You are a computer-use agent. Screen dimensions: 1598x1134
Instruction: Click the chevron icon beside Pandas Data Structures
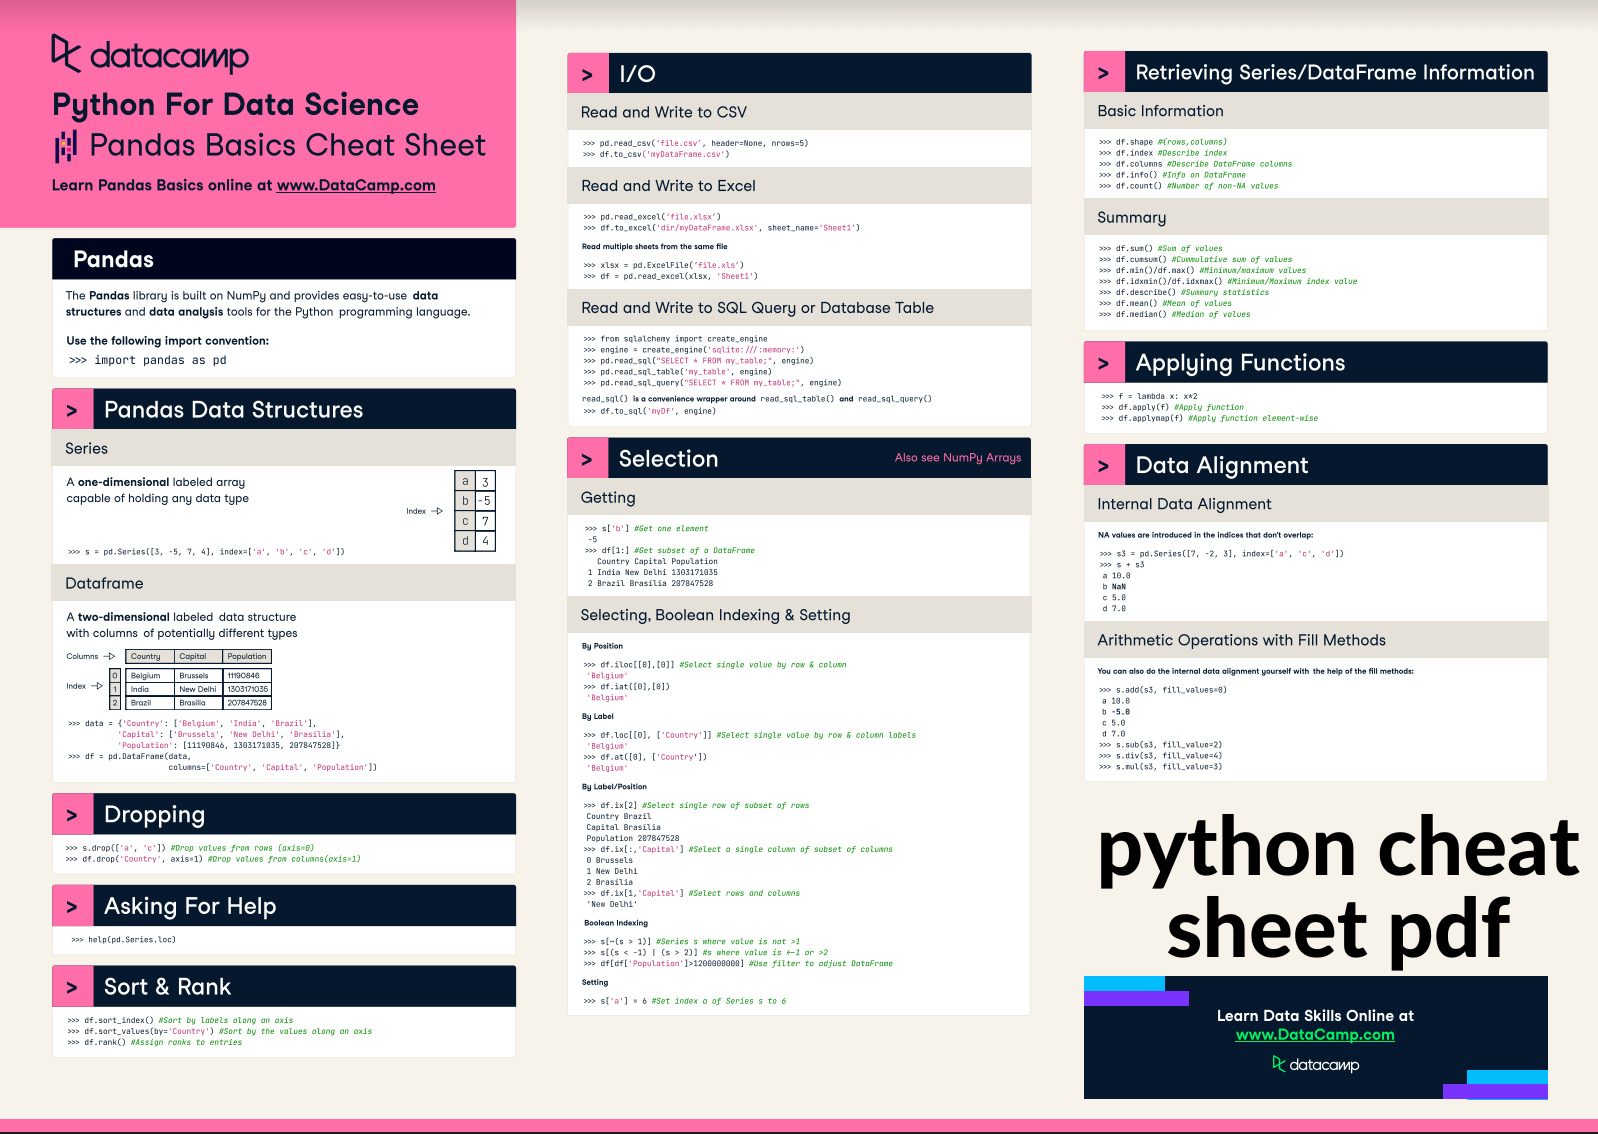72,410
